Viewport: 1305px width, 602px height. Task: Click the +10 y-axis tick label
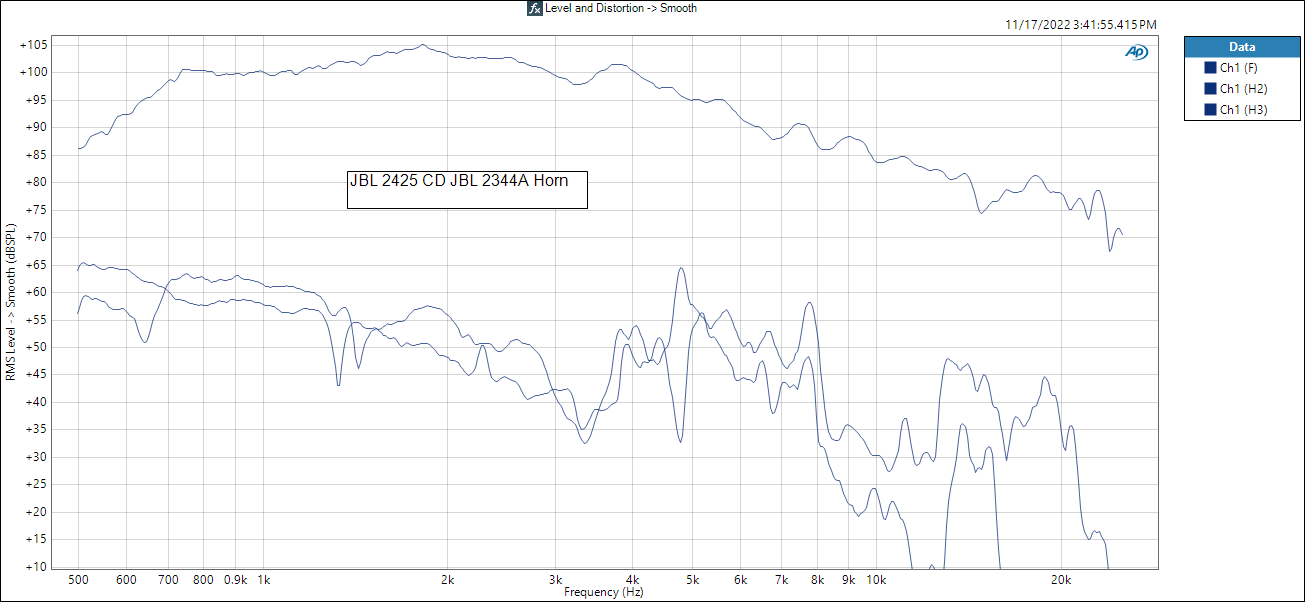(36, 567)
